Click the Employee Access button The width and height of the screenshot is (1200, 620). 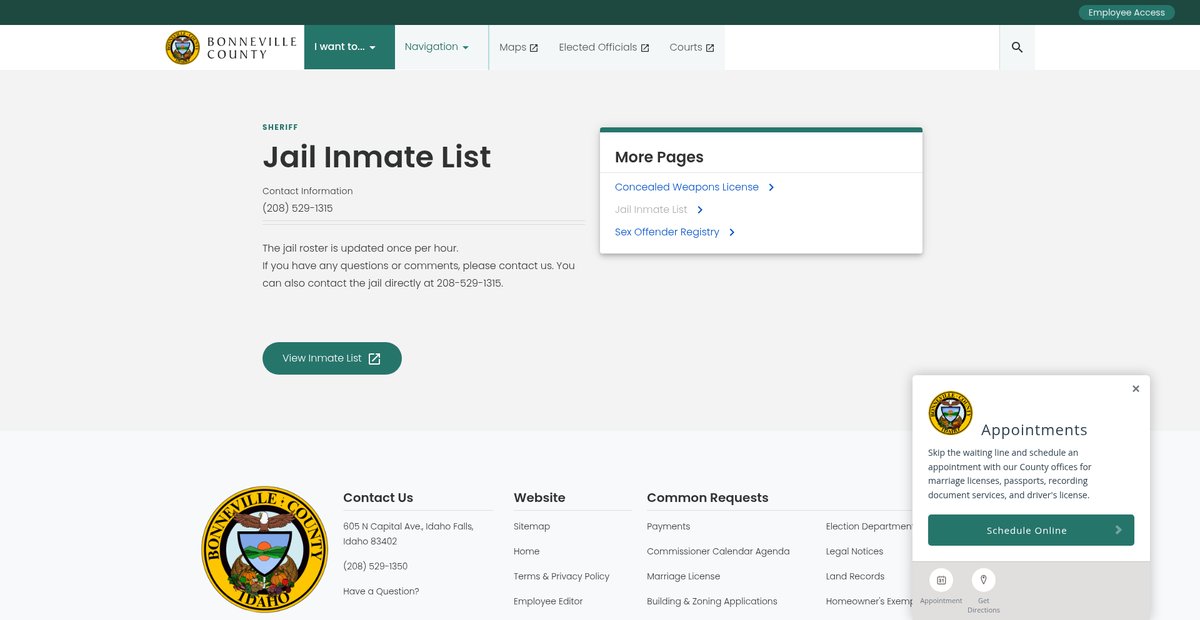(1126, 12)
